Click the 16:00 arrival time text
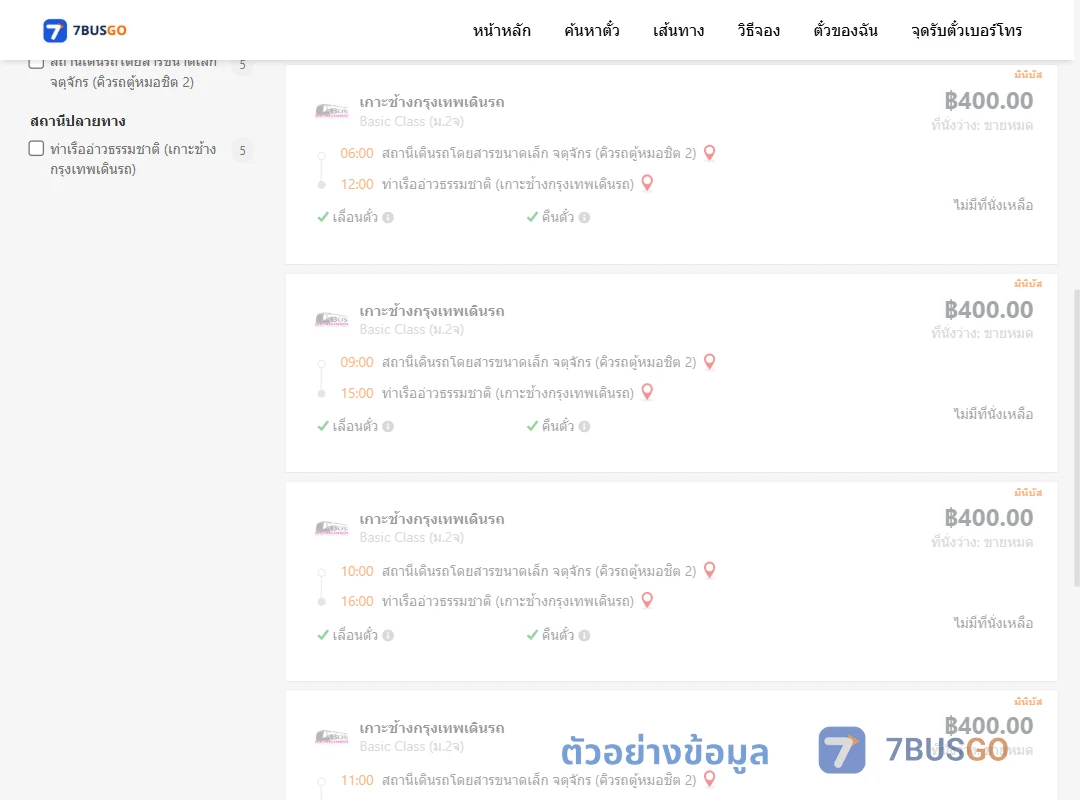 coord(357,601)
